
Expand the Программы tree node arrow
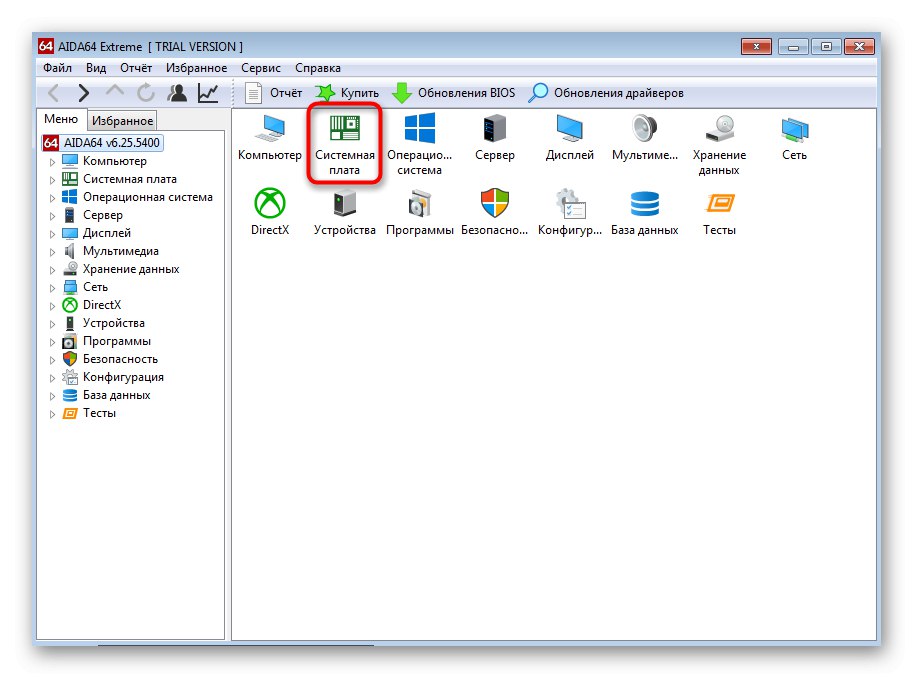[x=52, y=342]
